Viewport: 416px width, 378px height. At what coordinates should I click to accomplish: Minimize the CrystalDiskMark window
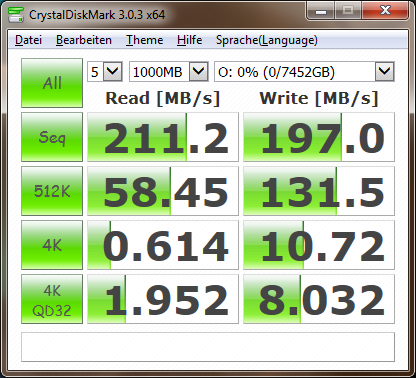pyautogui.click(x=321, y=11)
